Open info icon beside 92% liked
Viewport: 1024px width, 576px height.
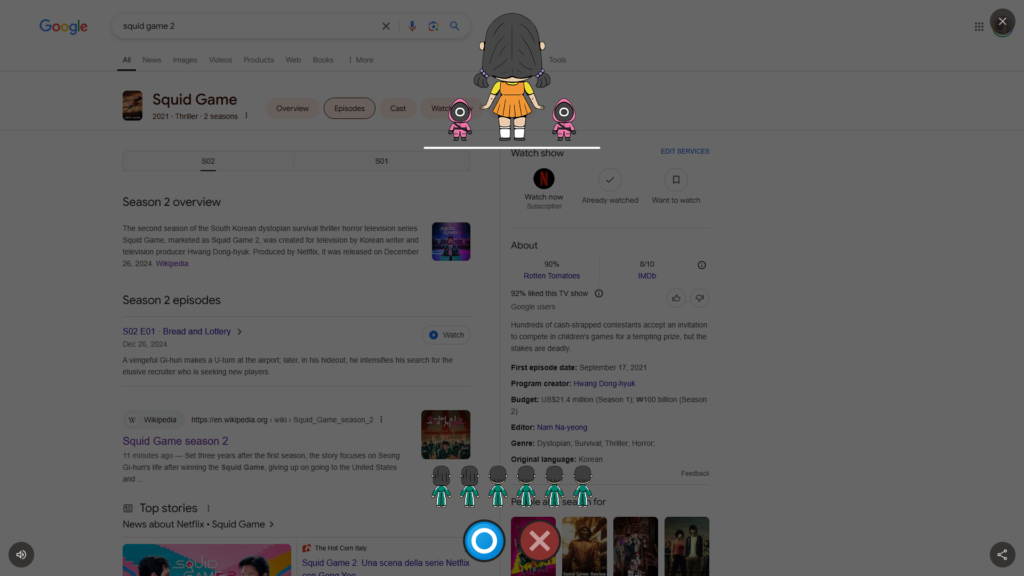point(599,293)
